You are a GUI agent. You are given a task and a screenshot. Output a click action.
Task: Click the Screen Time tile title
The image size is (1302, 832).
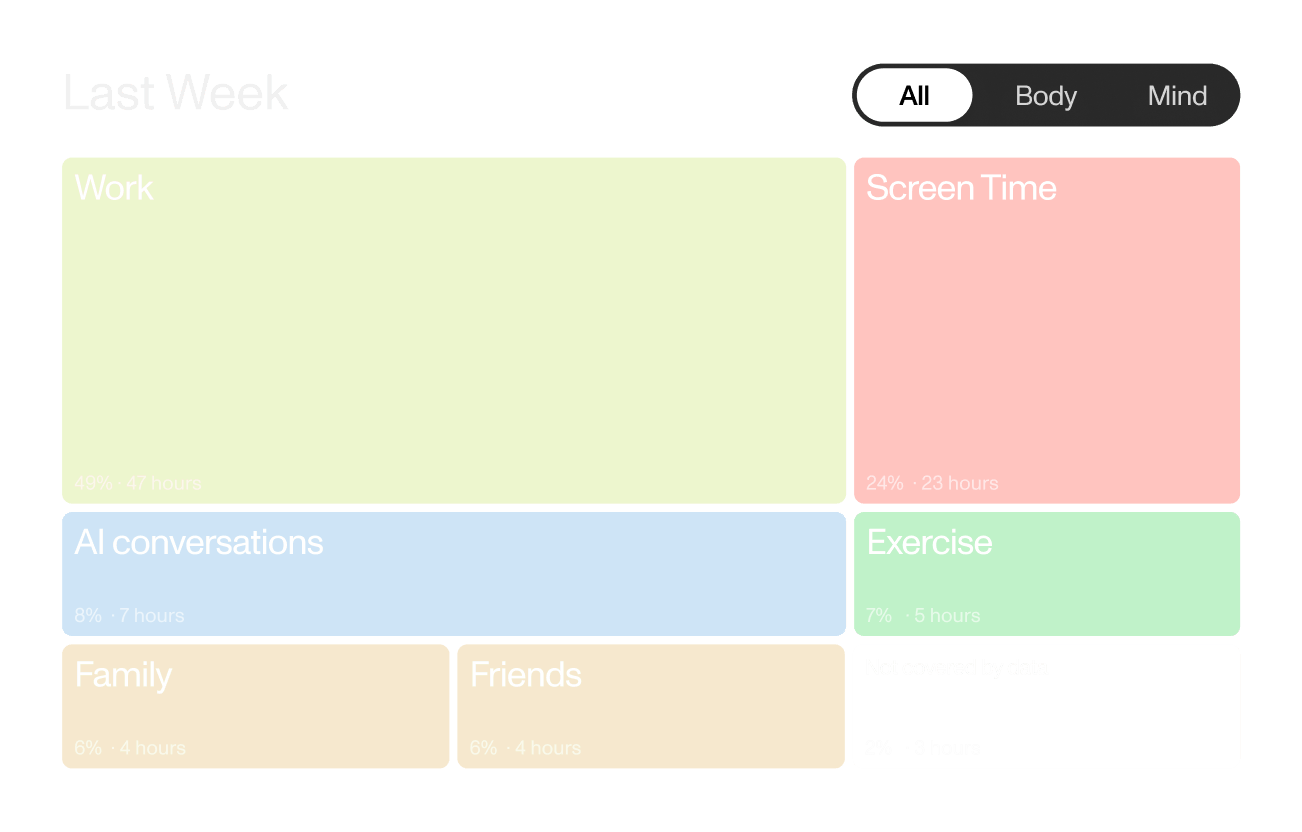[x=961, y=188]
